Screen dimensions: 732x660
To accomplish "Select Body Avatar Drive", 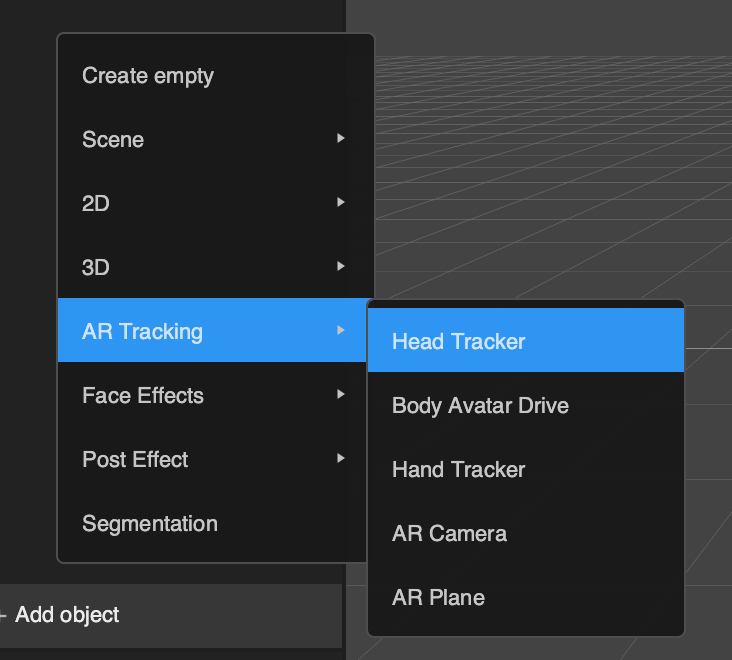I will (x=526, y=405).
